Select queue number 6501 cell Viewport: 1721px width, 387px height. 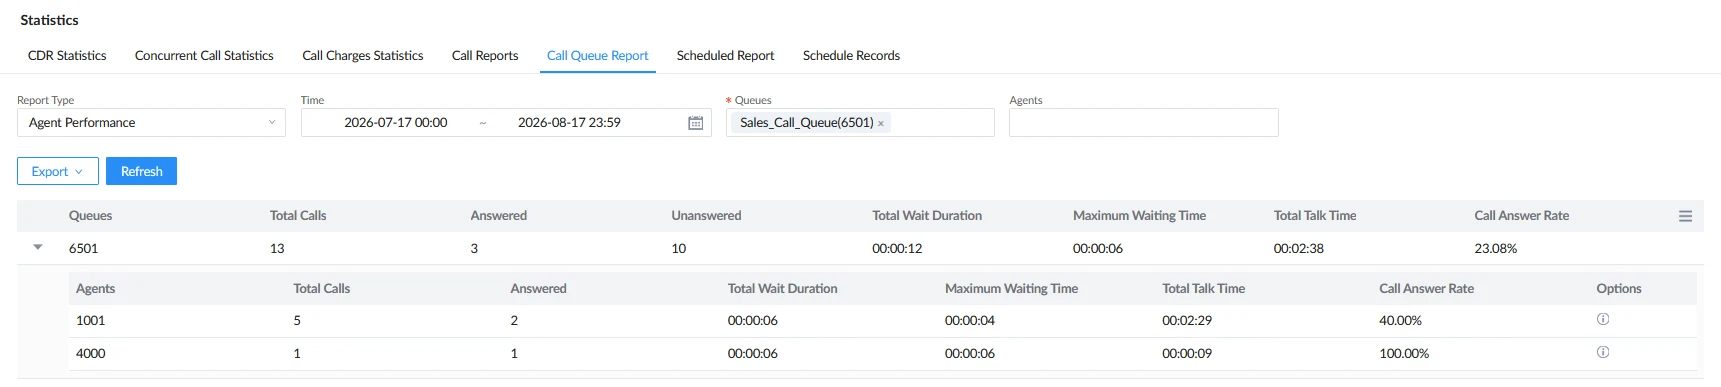coord(84,249)
